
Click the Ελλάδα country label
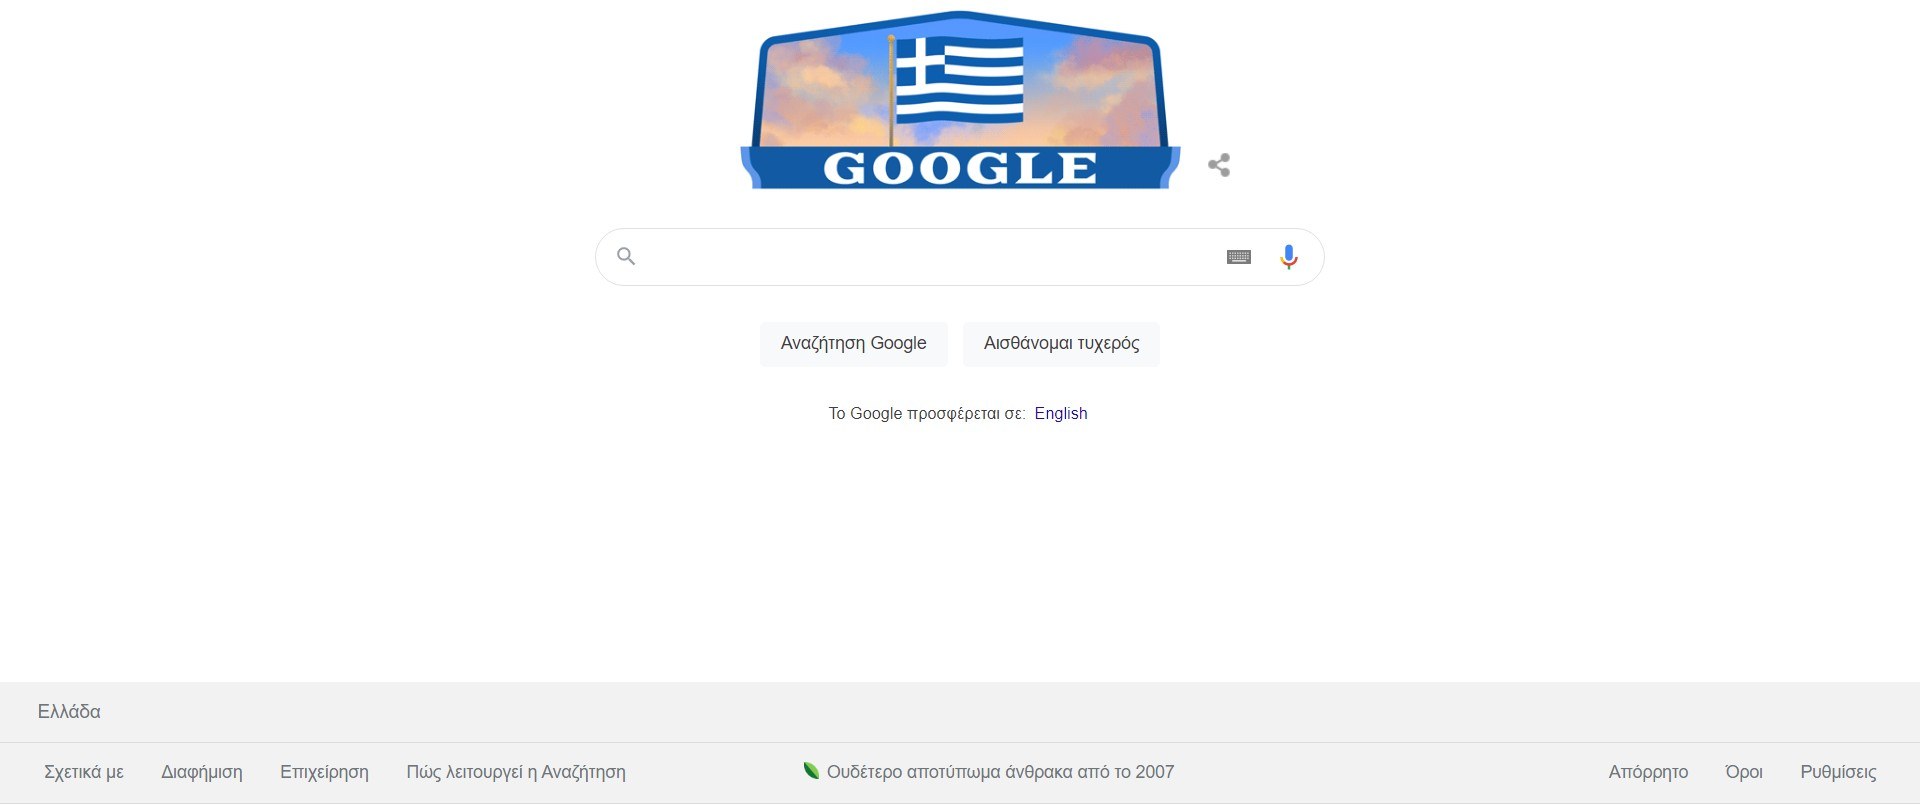coord(69,712)
